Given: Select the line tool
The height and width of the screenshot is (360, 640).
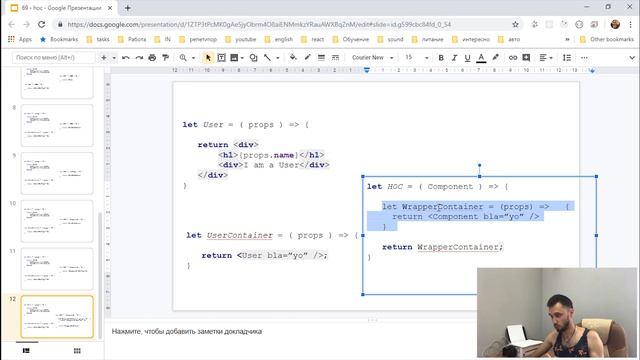Looking at the screenshot, I should 267,58.
